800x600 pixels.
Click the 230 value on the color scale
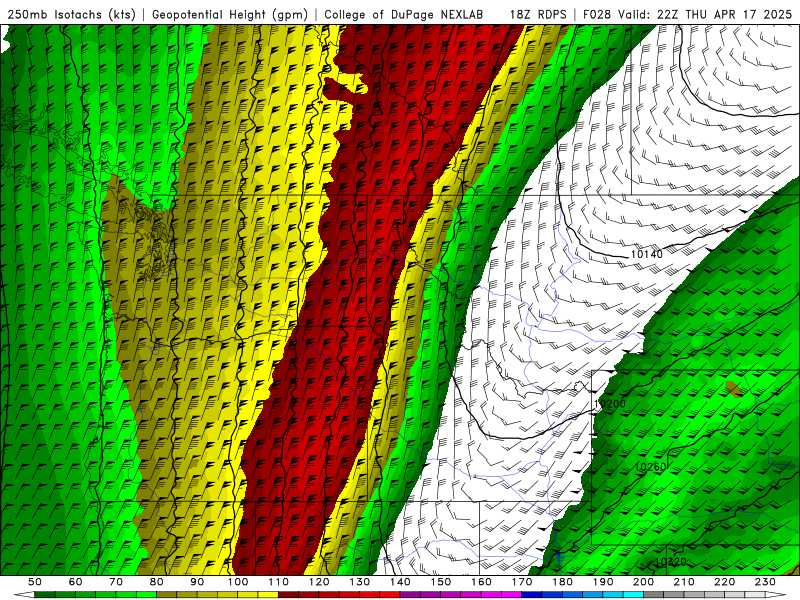[765, 582]
